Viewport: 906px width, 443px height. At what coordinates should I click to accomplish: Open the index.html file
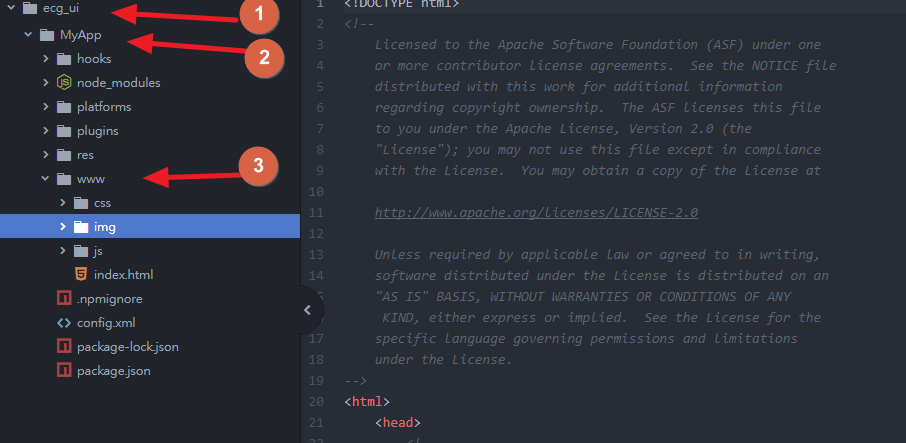click(x=124, y=275)
